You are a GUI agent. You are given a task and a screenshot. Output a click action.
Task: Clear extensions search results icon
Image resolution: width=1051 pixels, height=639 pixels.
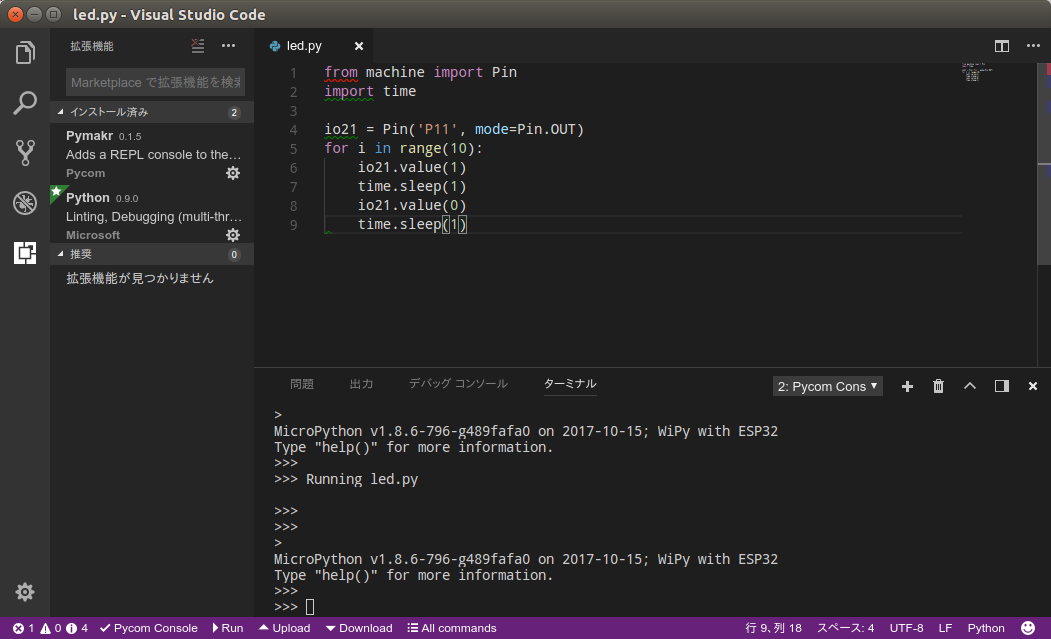pos(198,46)
